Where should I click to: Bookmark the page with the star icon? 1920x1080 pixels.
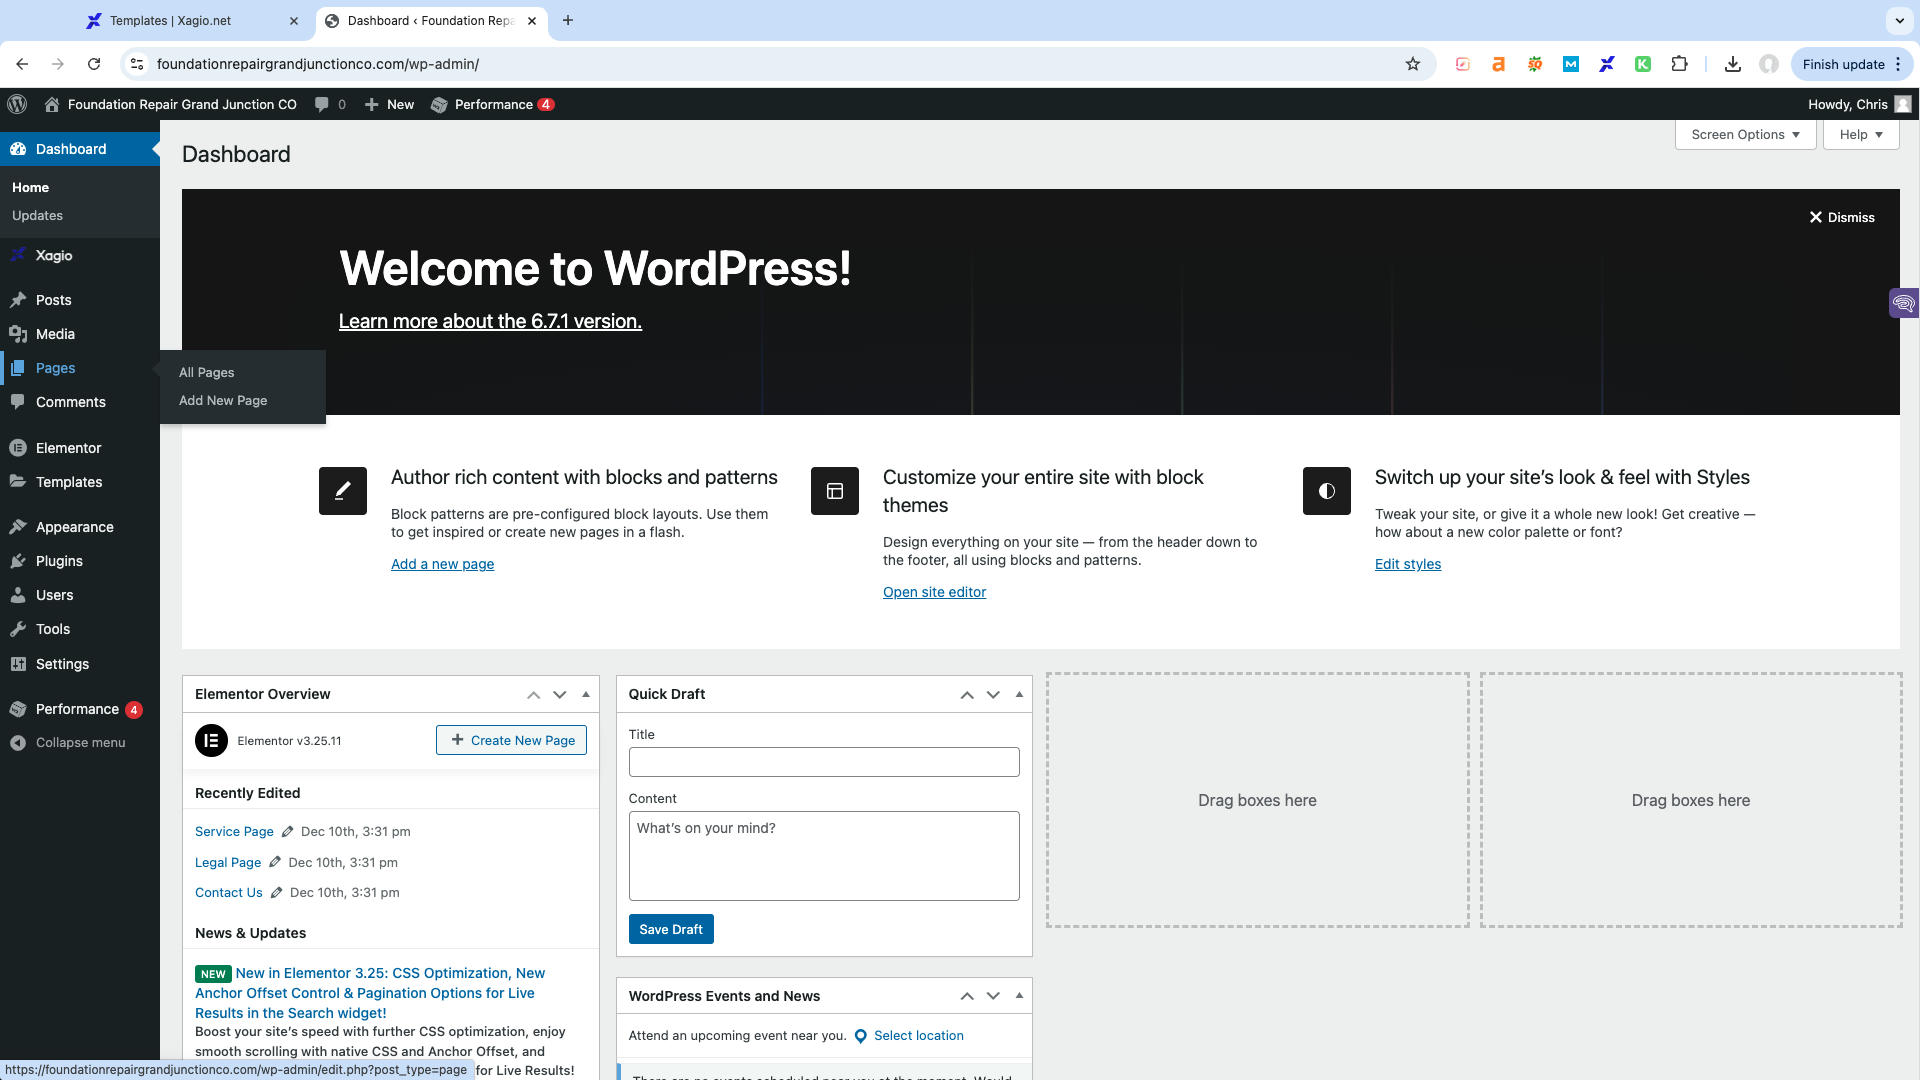click(1413, 64)
